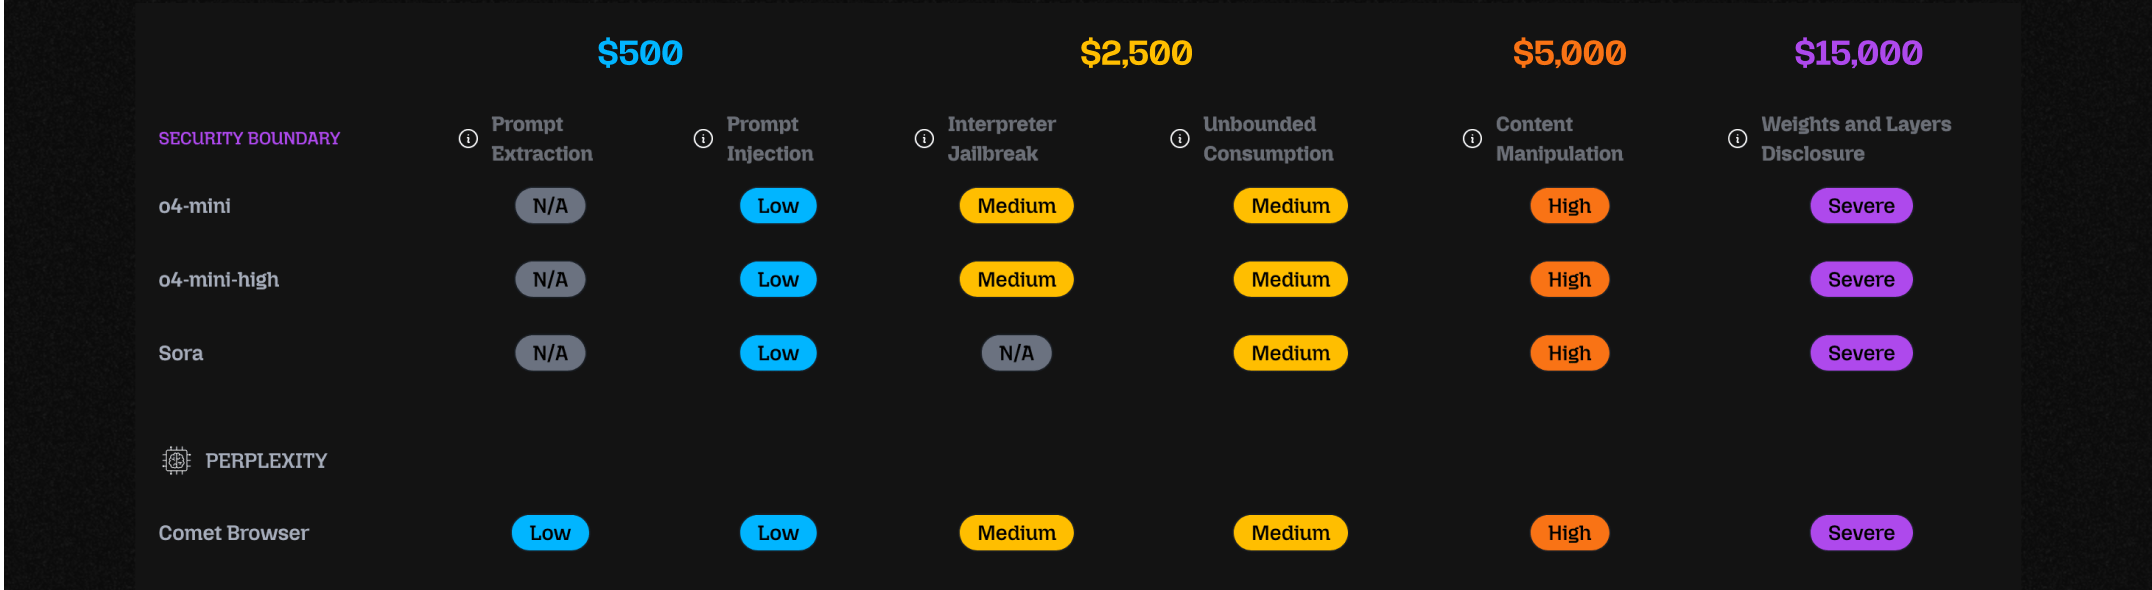Click info icon beside Content Manipulation

pyautogui.click(x=1472, y=139)
